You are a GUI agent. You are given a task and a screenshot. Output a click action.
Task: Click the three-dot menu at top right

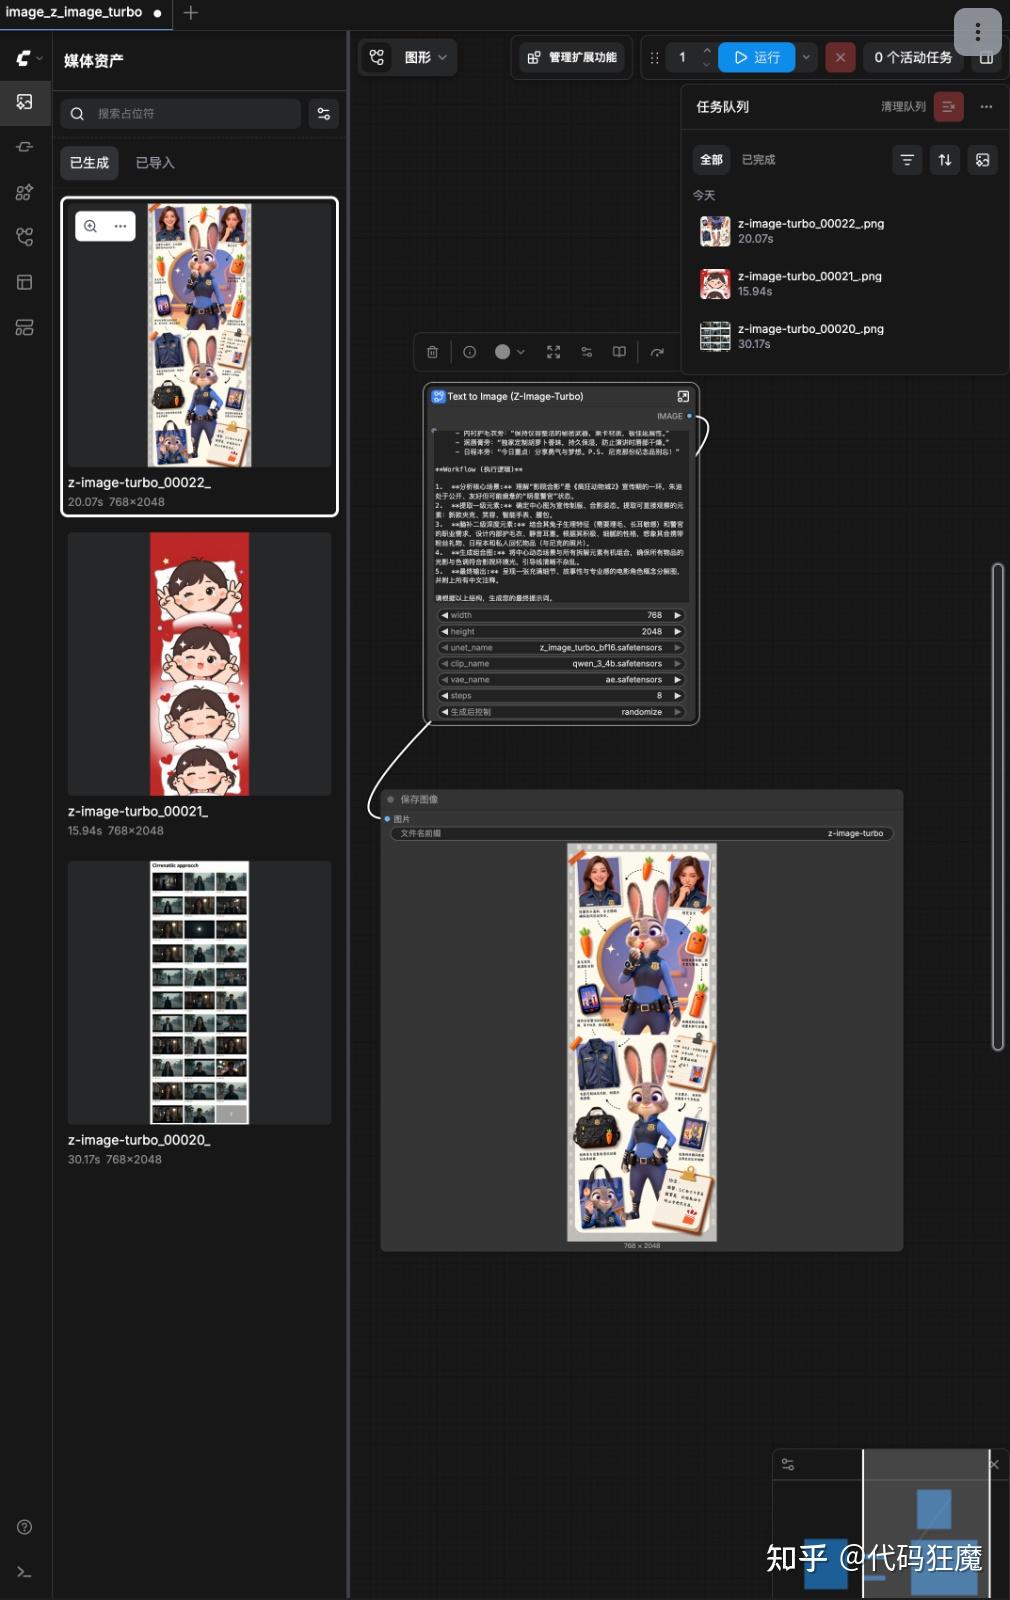coord(978,32)
